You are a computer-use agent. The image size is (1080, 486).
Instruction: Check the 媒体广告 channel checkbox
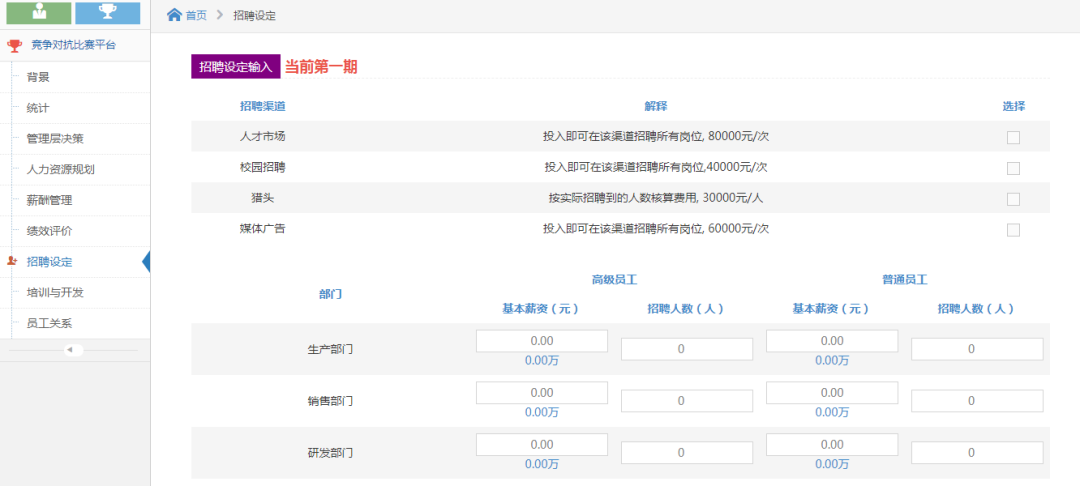click(1013, 230)
